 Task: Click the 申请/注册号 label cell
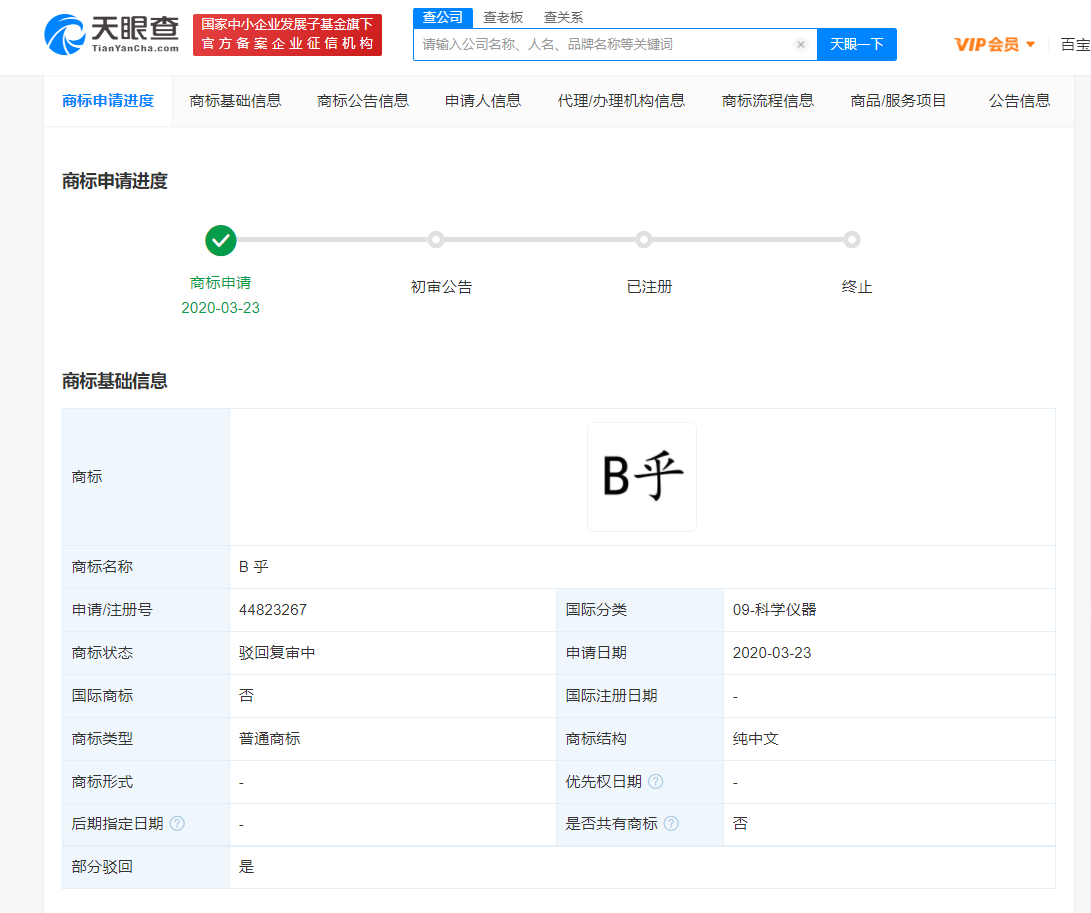click(146, 610)
